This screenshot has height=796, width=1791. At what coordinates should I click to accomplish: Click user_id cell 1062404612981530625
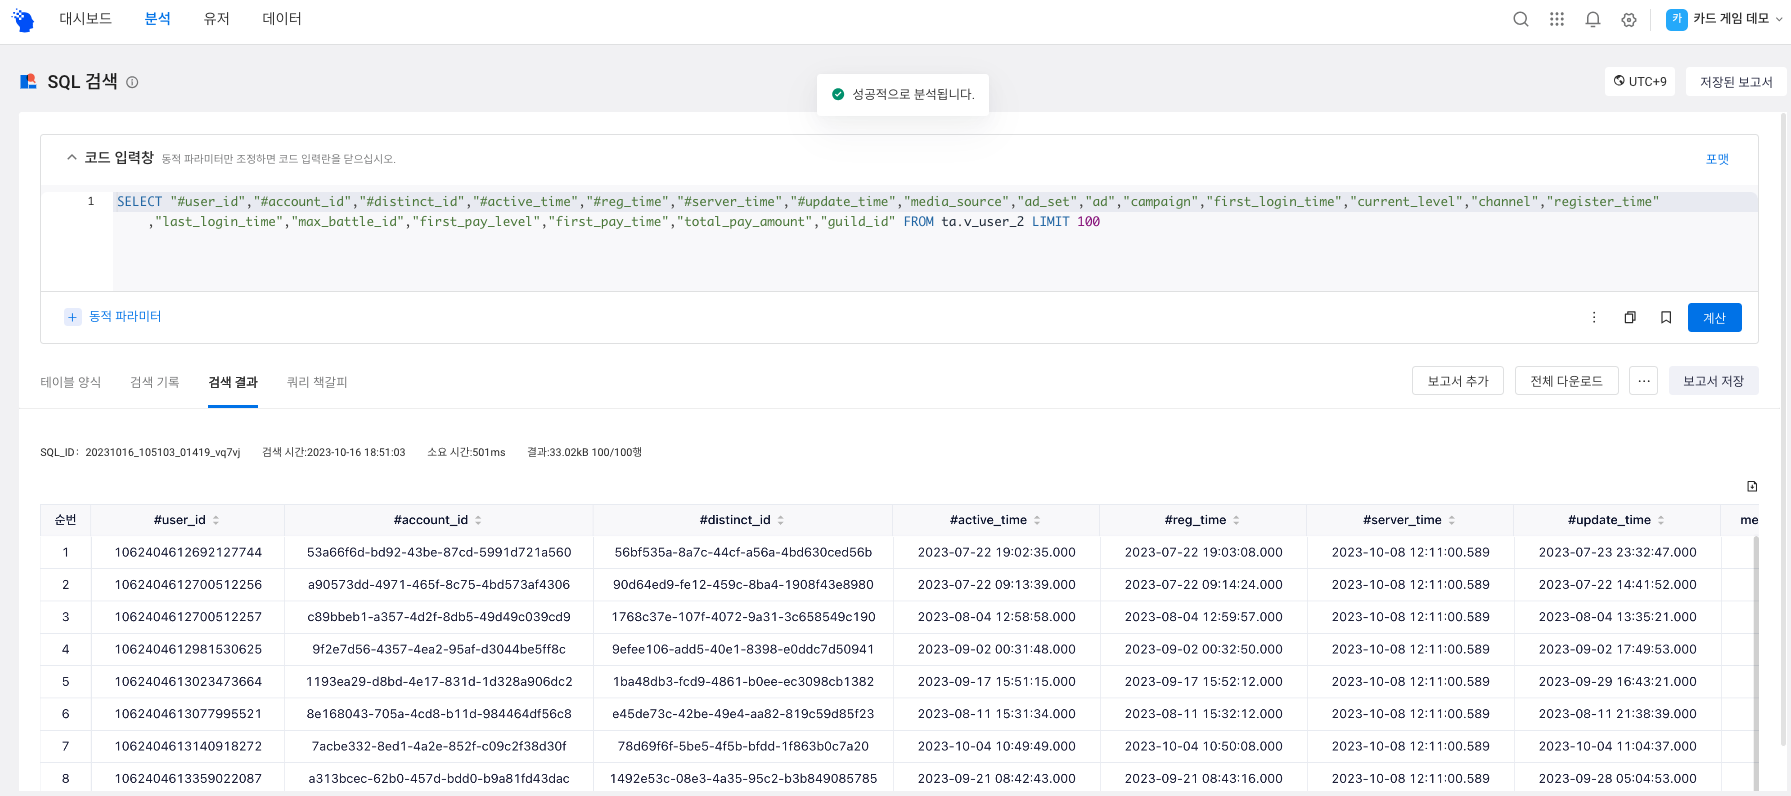188,649
